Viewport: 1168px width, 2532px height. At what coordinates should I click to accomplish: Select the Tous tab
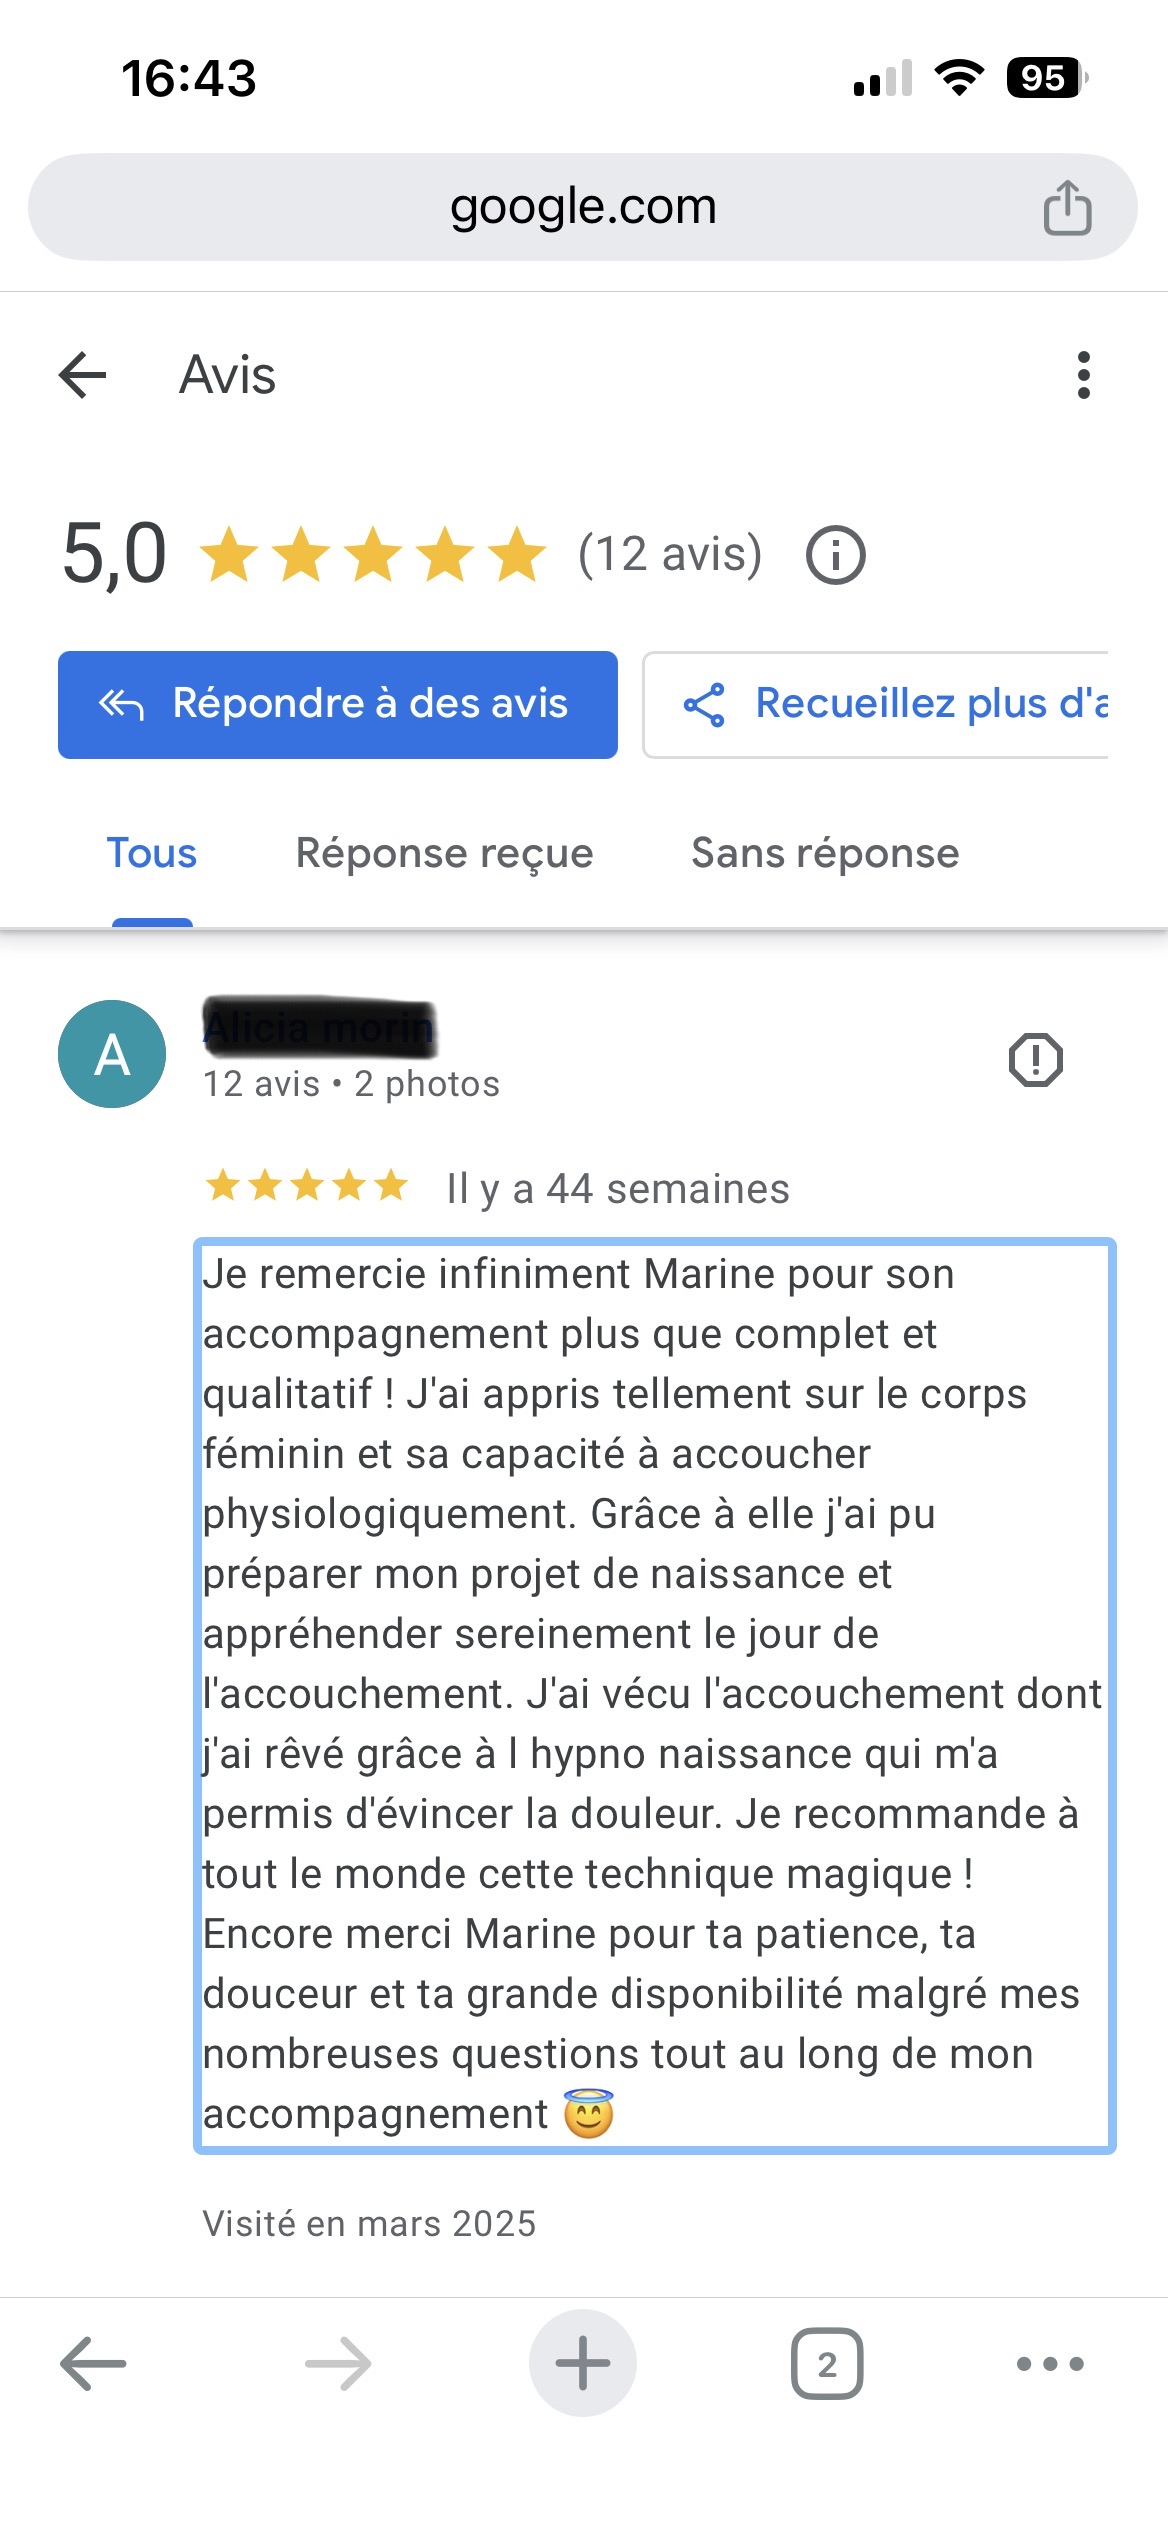152,854
